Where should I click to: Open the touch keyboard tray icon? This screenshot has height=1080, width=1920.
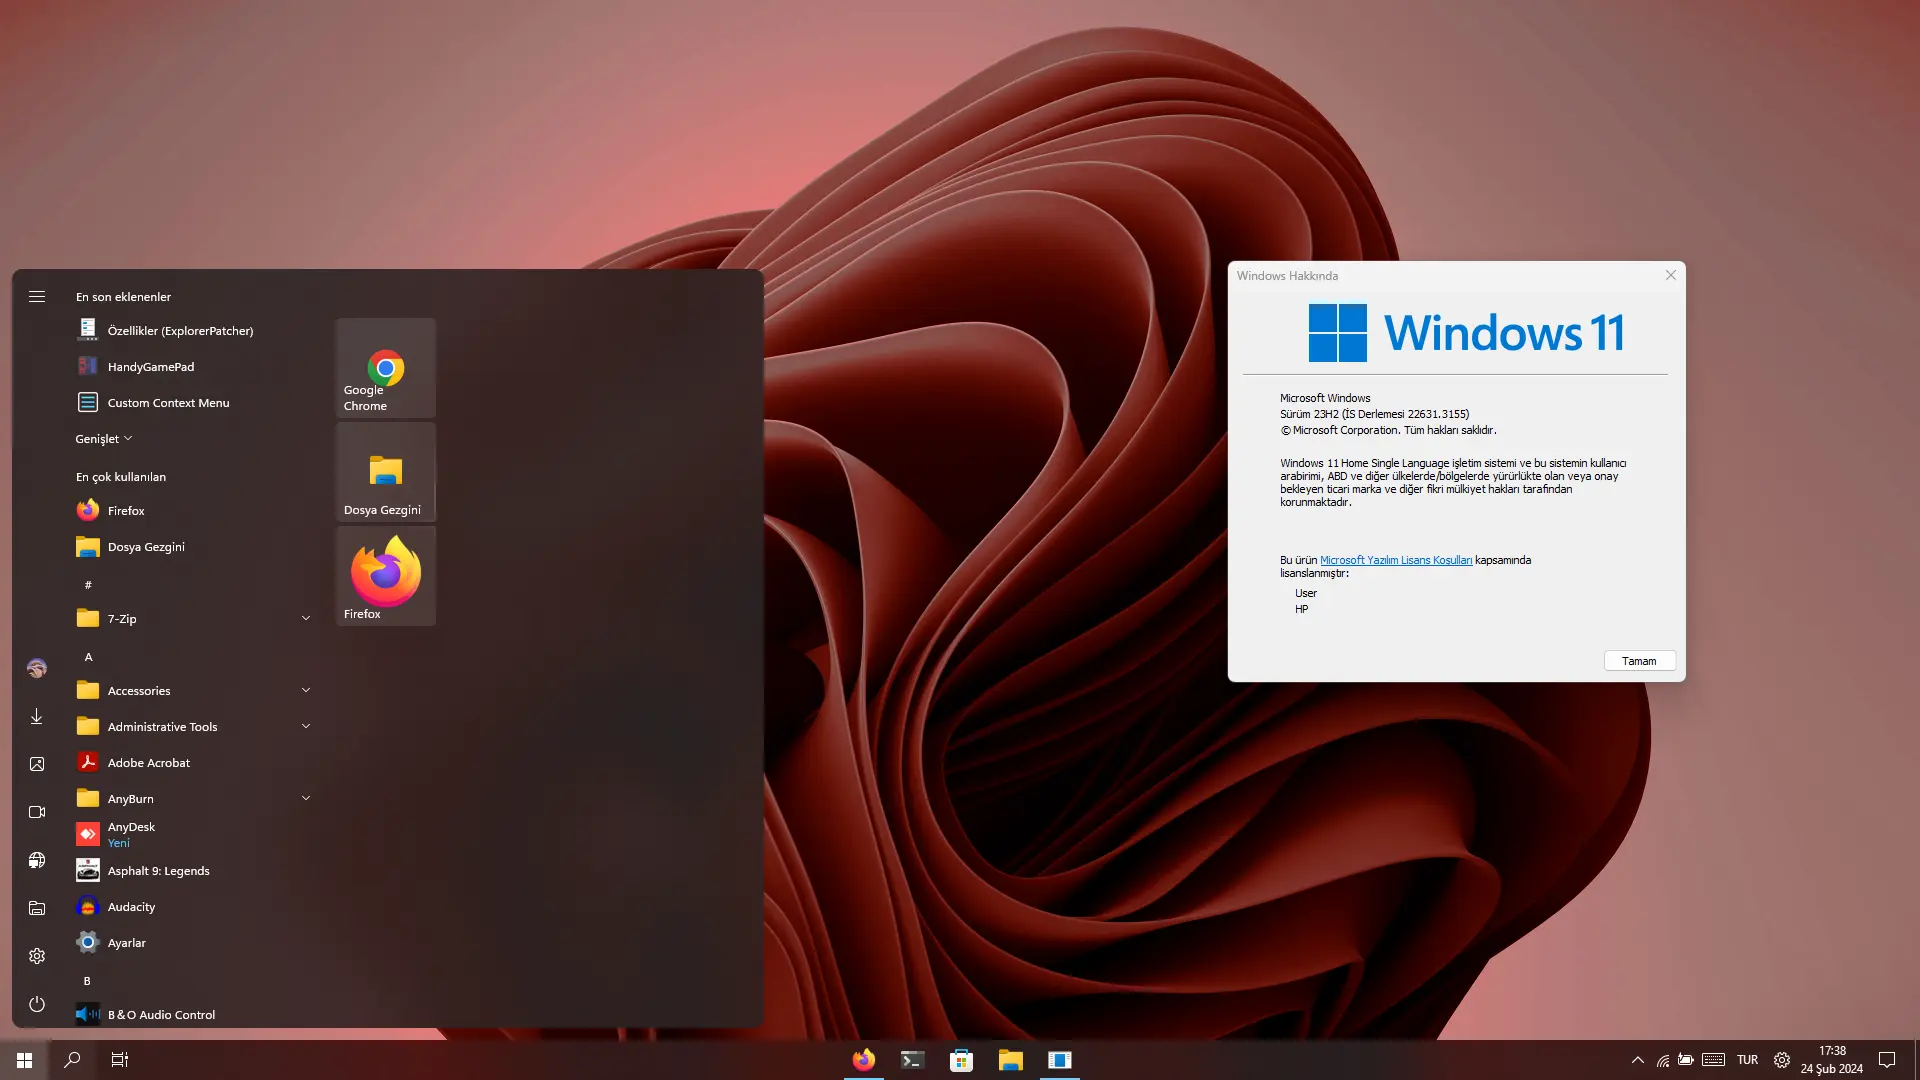click(x=1713, y=1060)
